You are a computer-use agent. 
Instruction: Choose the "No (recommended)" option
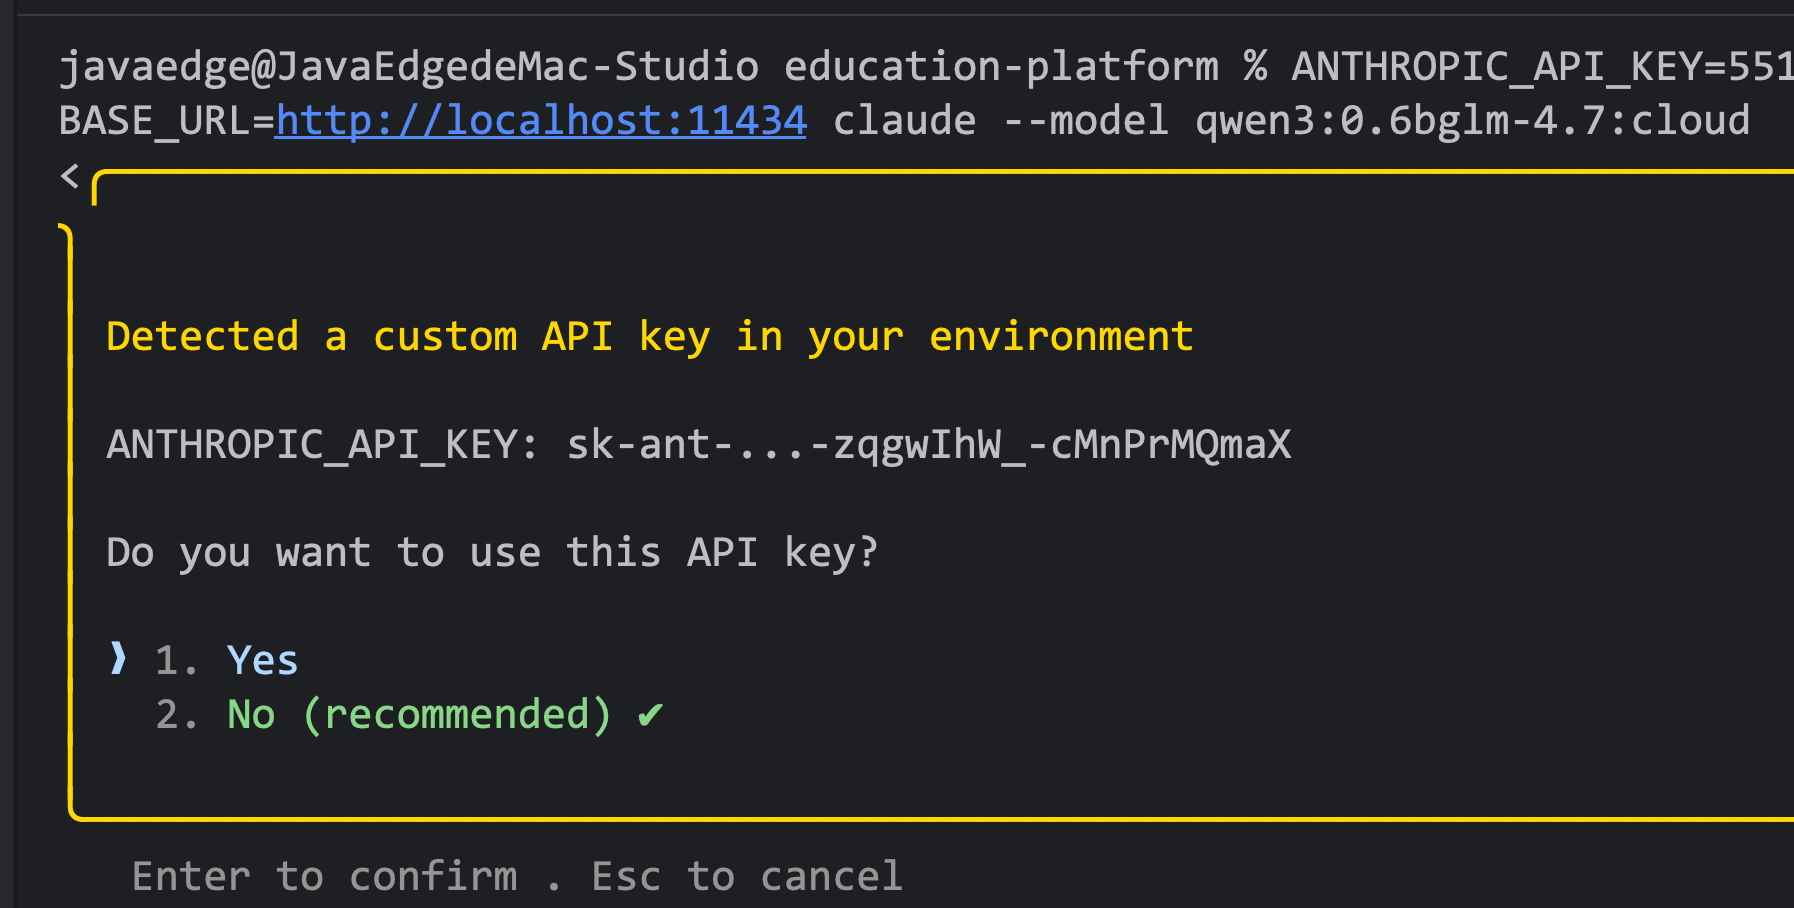418,715
